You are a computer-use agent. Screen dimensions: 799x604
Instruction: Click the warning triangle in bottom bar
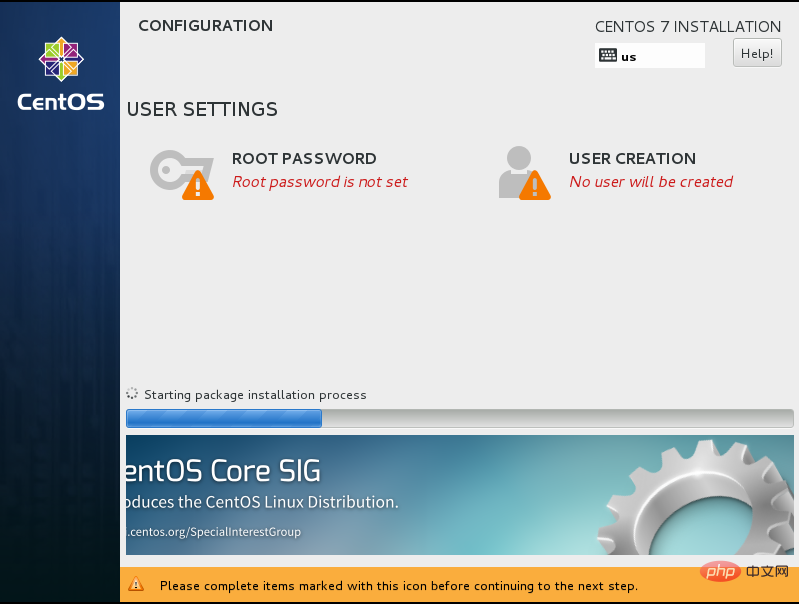(136, 584)
